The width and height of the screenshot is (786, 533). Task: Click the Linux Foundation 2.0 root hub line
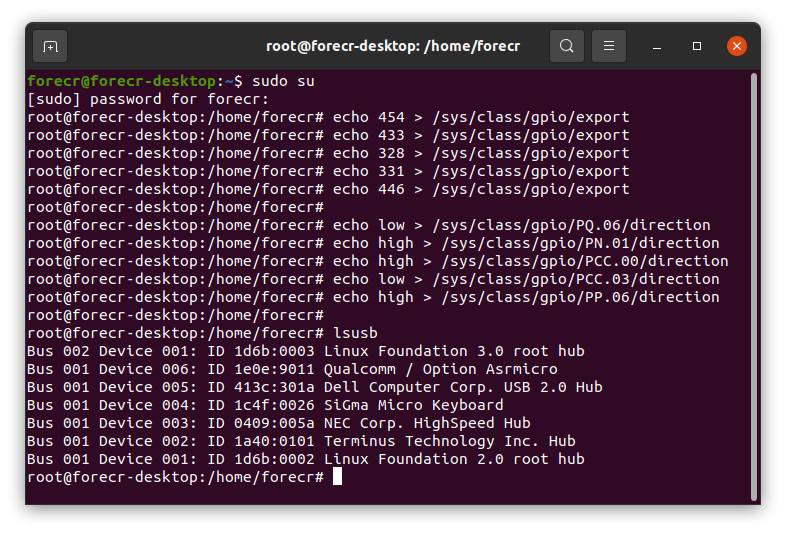pos(306,459)
